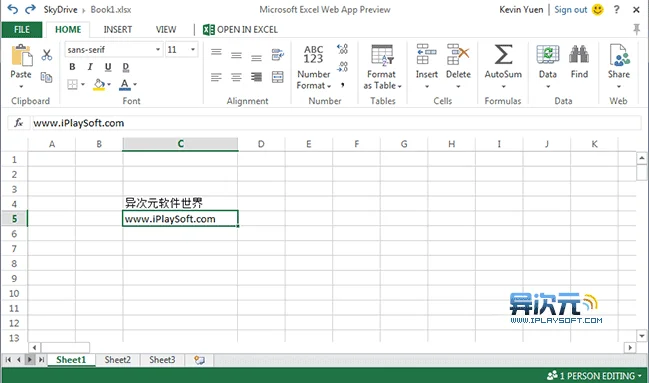The image size is (649, 383).
Task: Toggle italic formatting
Action: tap(90, 67)
